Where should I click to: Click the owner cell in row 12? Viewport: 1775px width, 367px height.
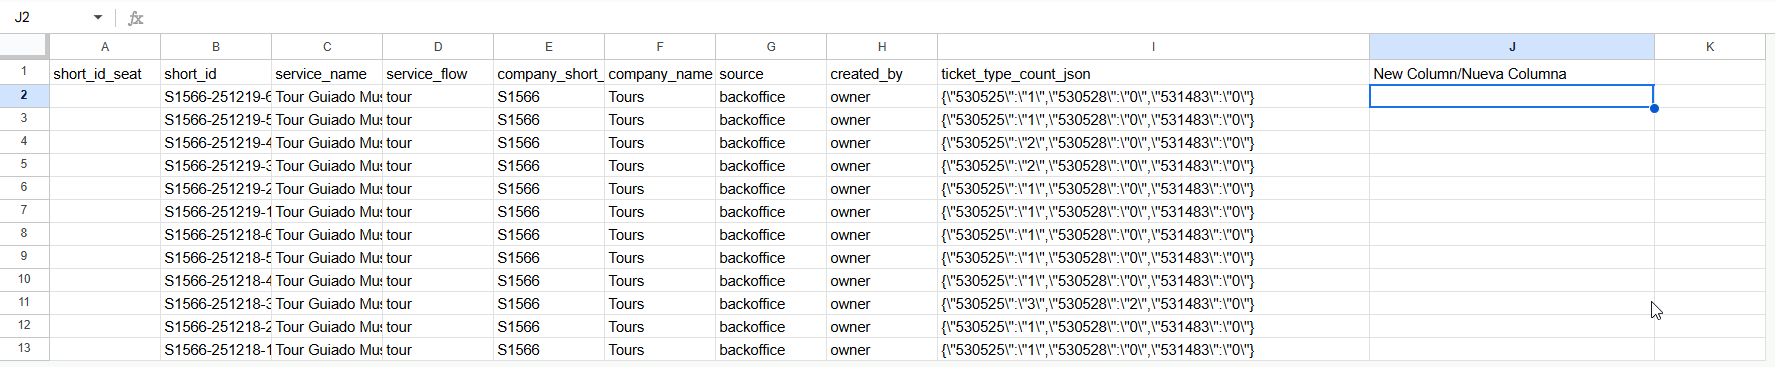pyautogui.click(x=882, y=326)
